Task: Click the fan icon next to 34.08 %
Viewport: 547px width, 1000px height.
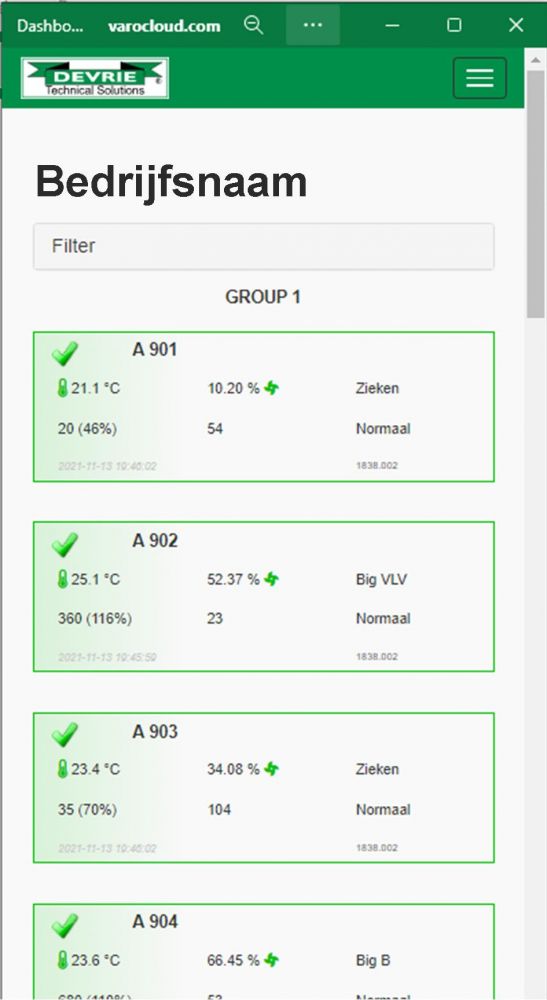Action: click(272, 769)
